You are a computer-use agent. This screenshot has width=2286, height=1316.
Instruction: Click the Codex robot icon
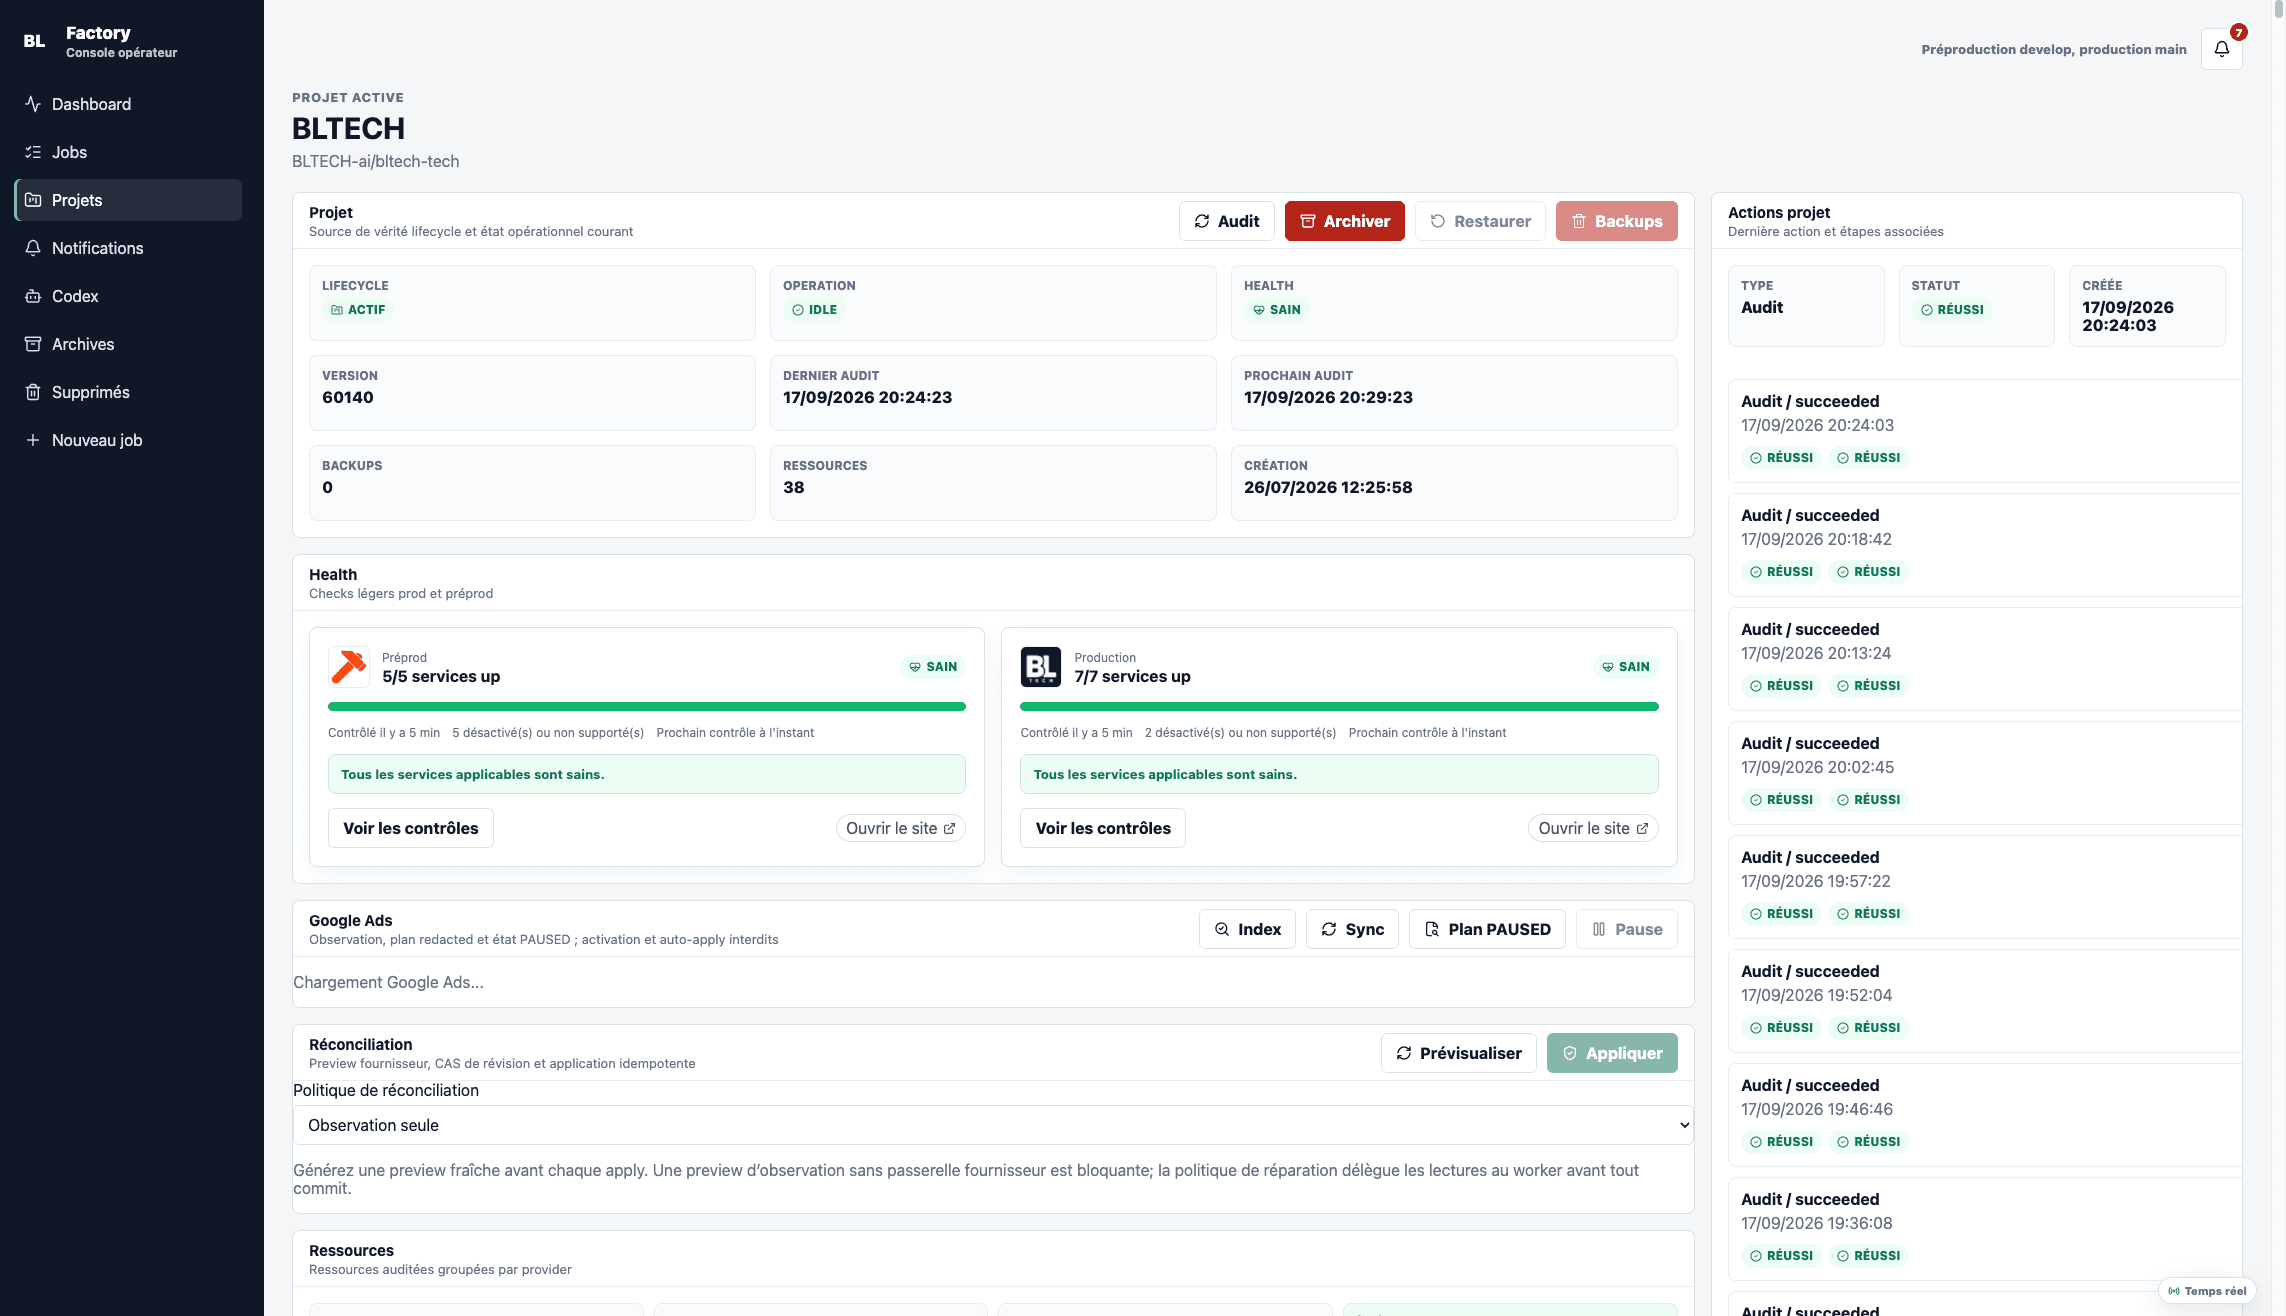(33, 296)
